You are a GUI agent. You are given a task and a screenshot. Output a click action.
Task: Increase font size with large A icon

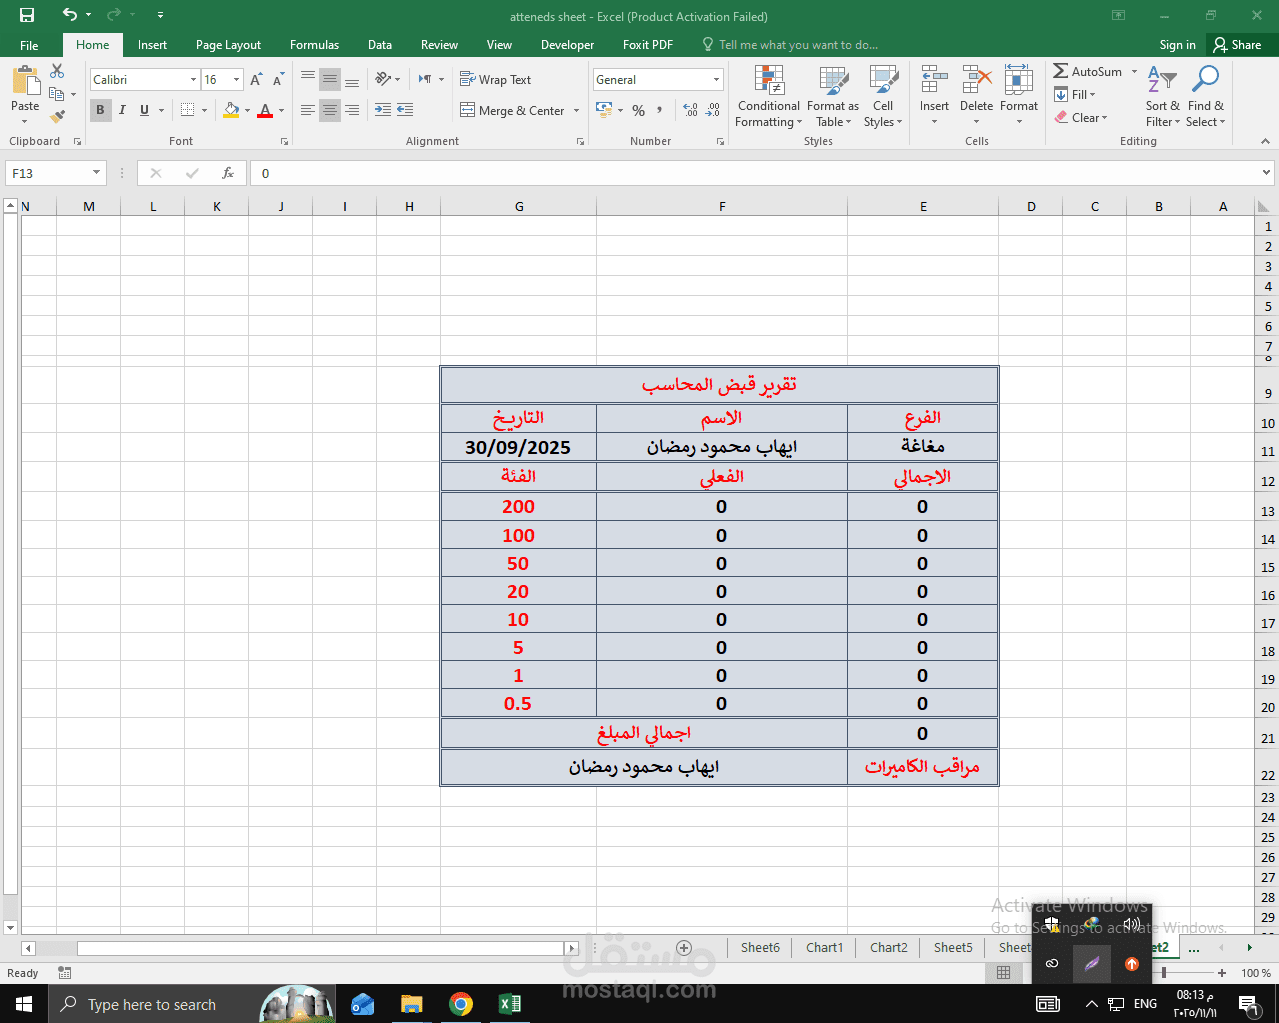coord(256,80)
